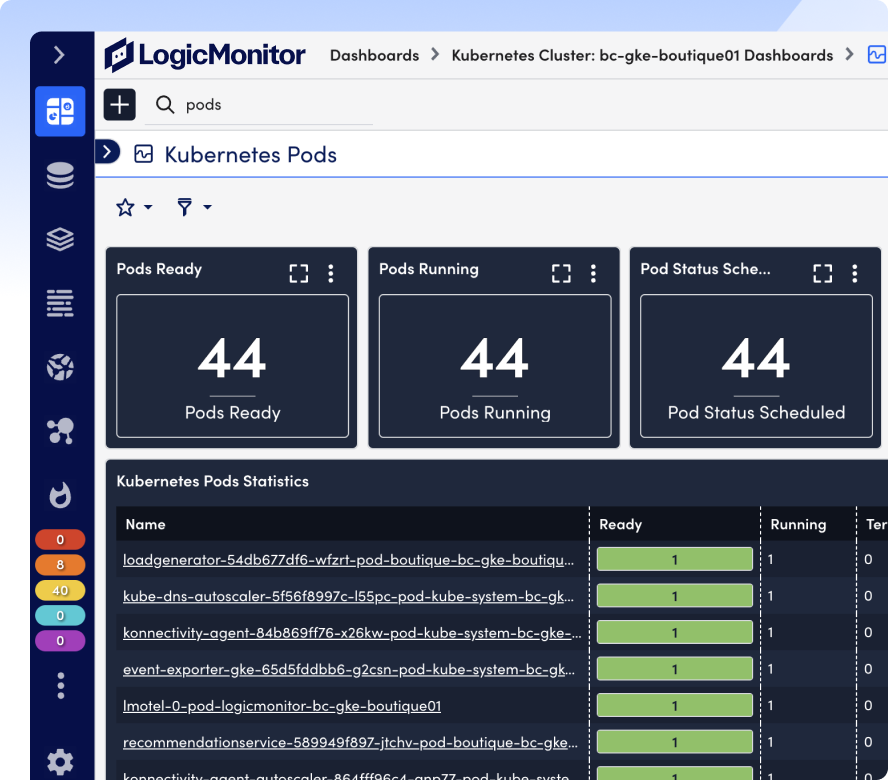Focus the search field containing pods

pyautogui.click(x=259, y=105)
